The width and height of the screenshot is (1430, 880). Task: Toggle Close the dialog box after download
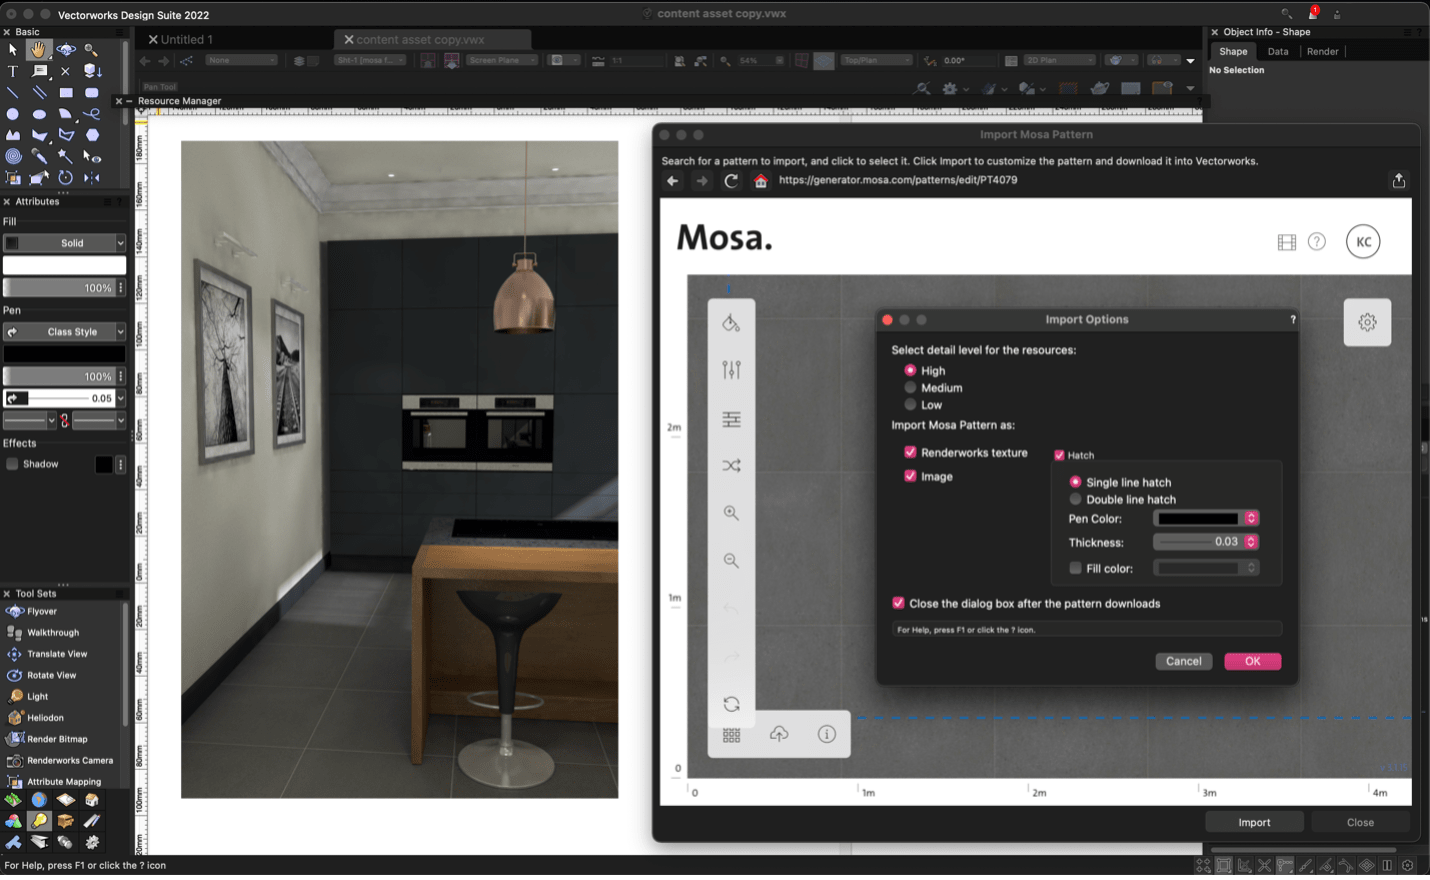click(898, 603)
